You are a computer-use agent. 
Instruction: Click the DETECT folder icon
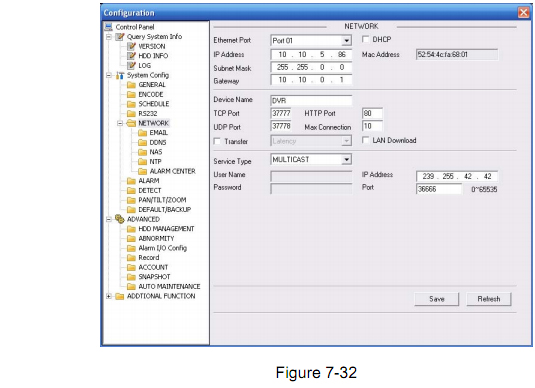131,190
